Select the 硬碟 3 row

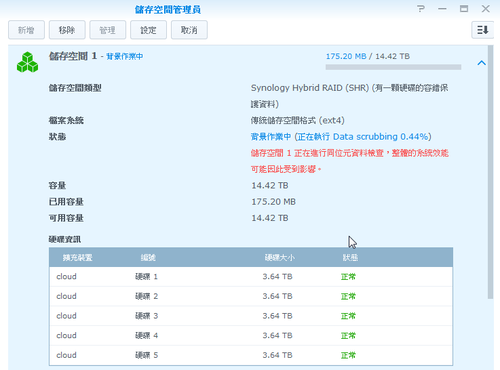(x=251, y=316)
